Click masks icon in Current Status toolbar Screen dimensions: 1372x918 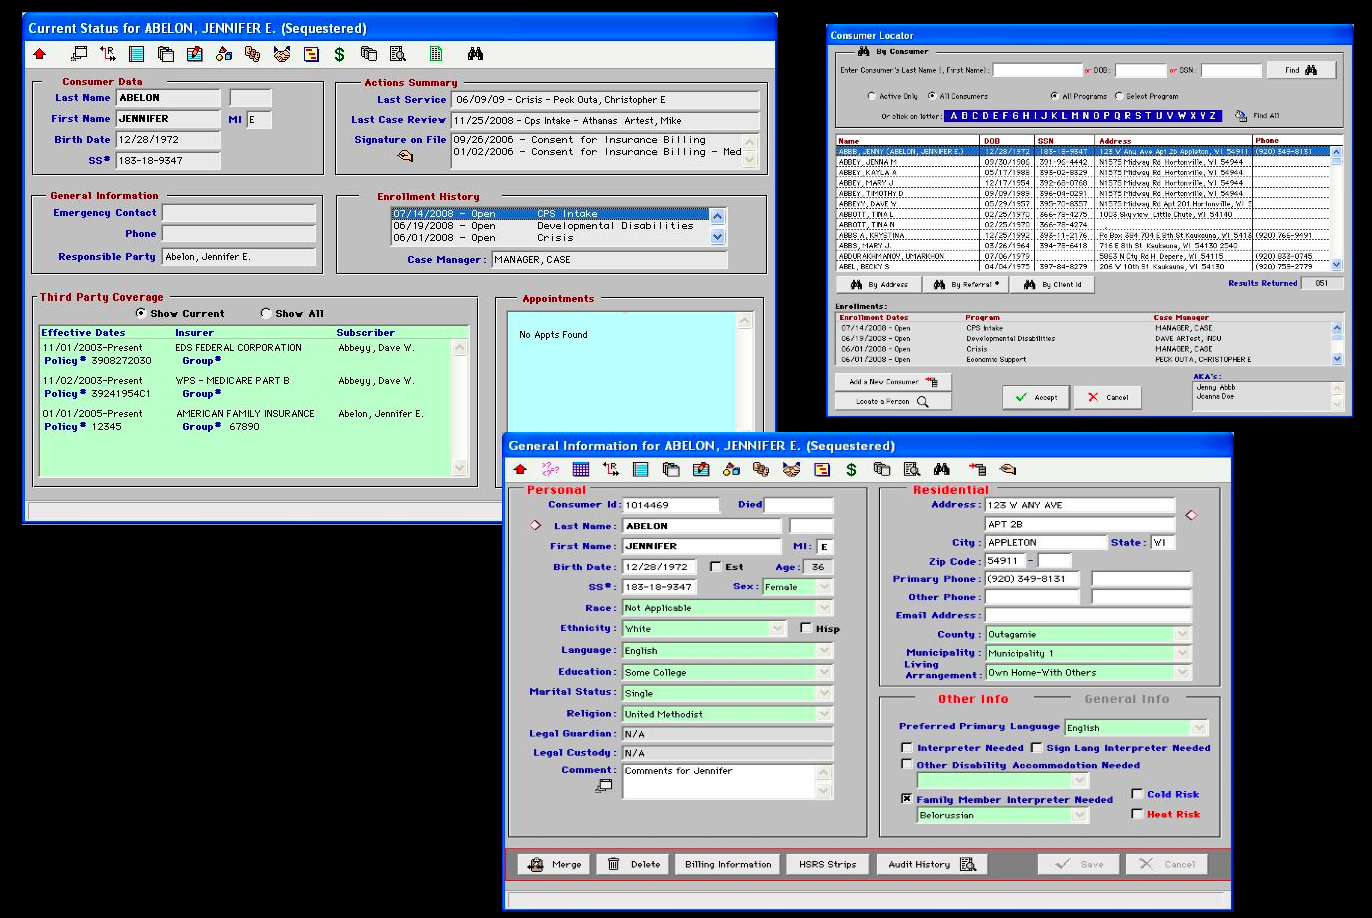tap(253, 54)
